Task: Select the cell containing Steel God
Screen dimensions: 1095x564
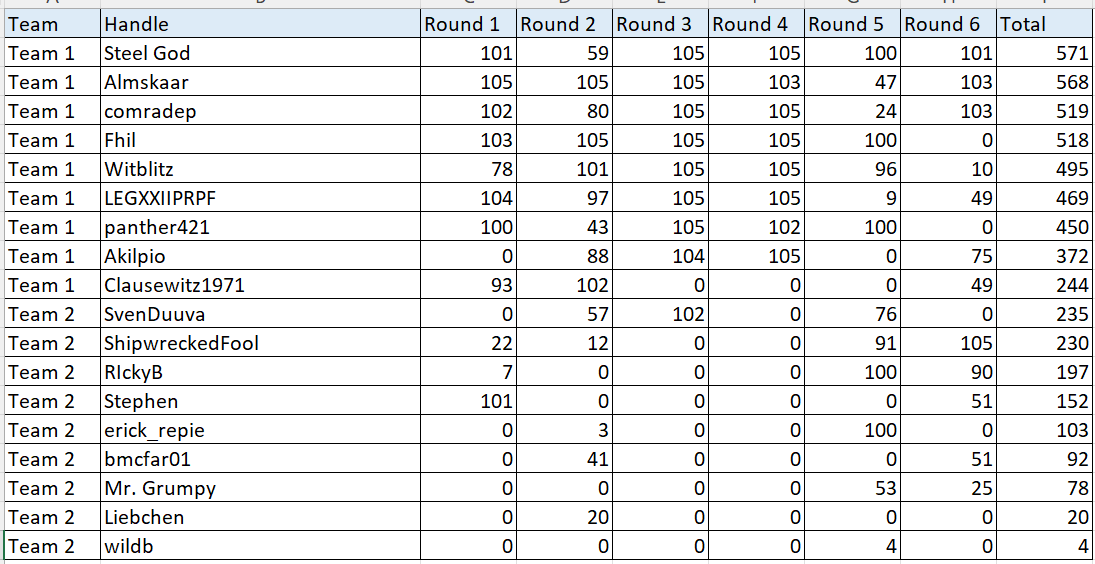Action: 260,53
